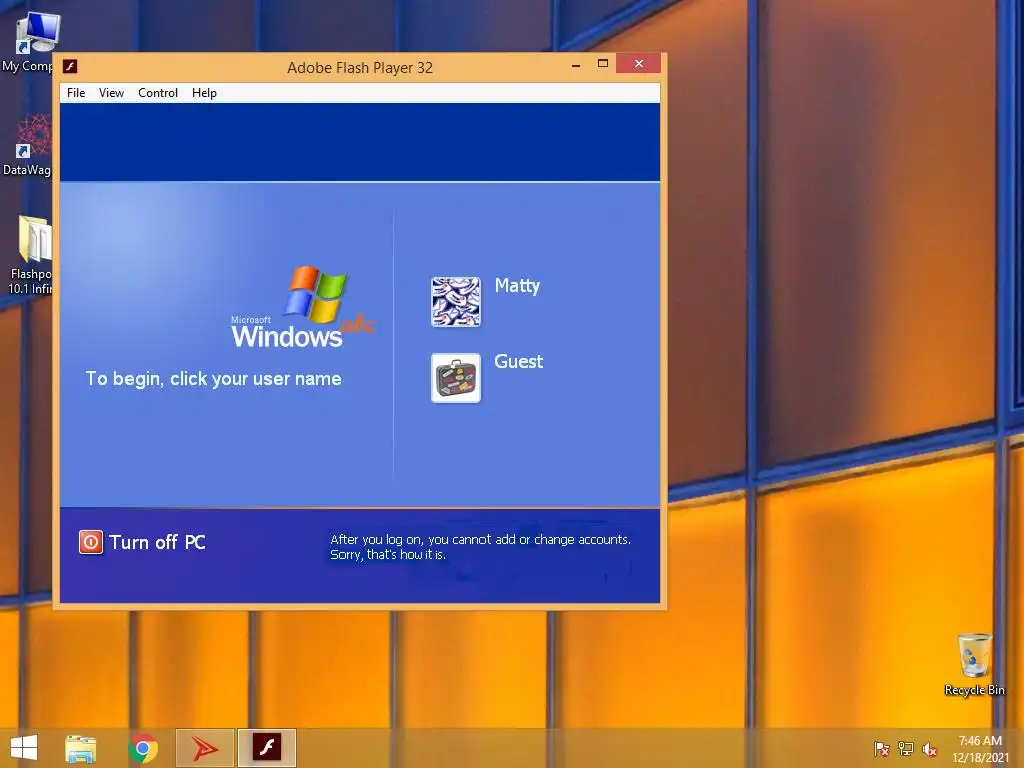This screenshot has width=1024, height=768.
Task: Click the network tray icon
Action: click(906, 749)
